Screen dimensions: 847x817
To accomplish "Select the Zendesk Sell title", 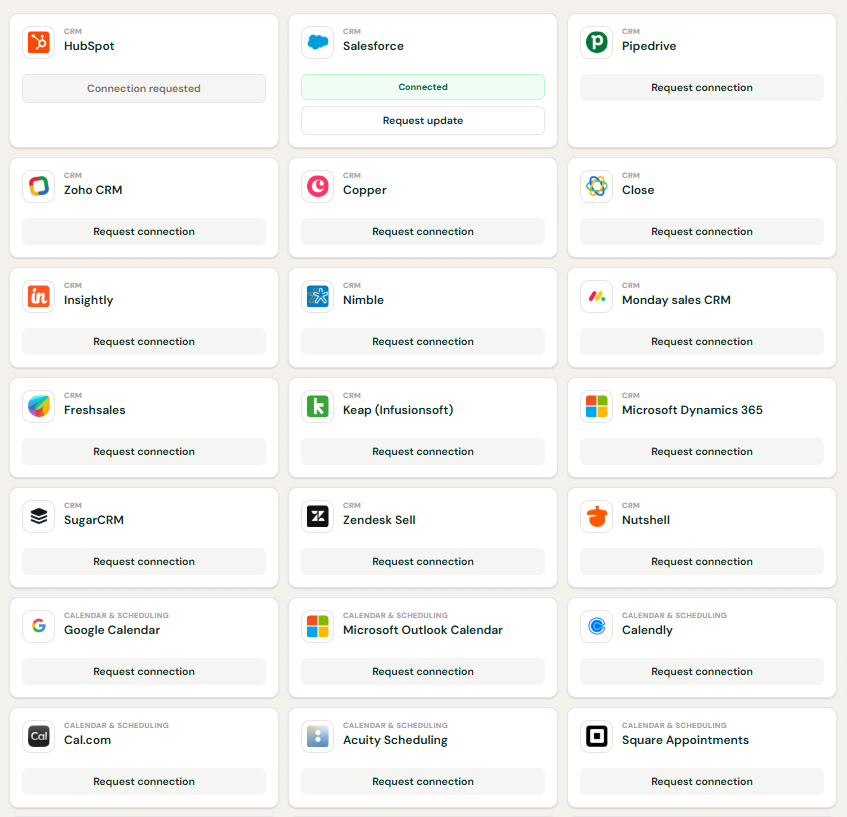I will tap(379, 520).
